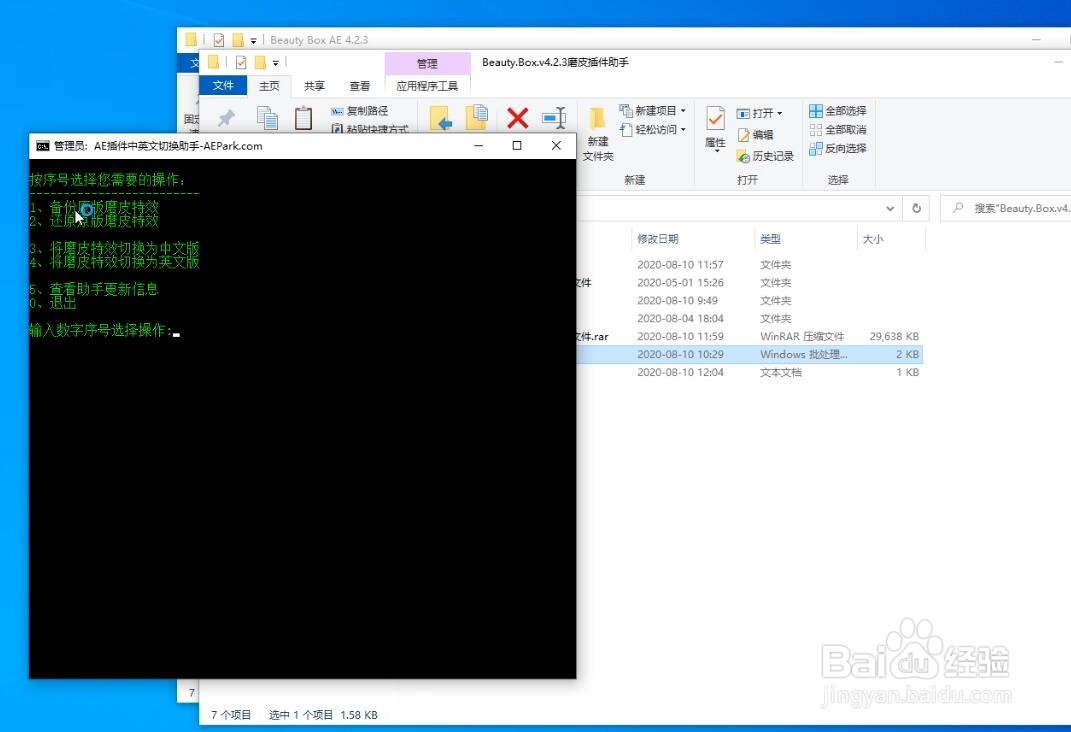Click Select none (全部取消)

point(837,130)
